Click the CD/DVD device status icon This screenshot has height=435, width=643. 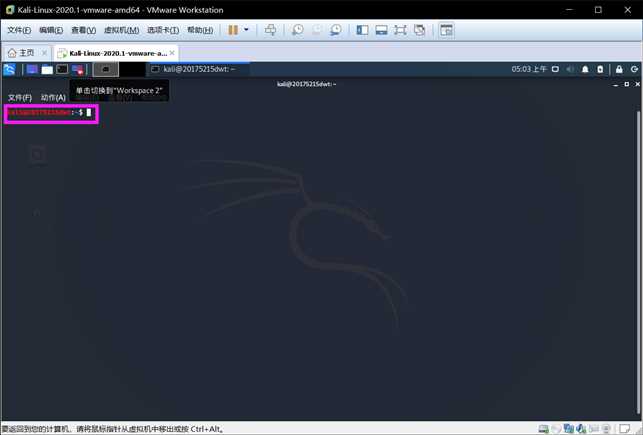(556, 429)
